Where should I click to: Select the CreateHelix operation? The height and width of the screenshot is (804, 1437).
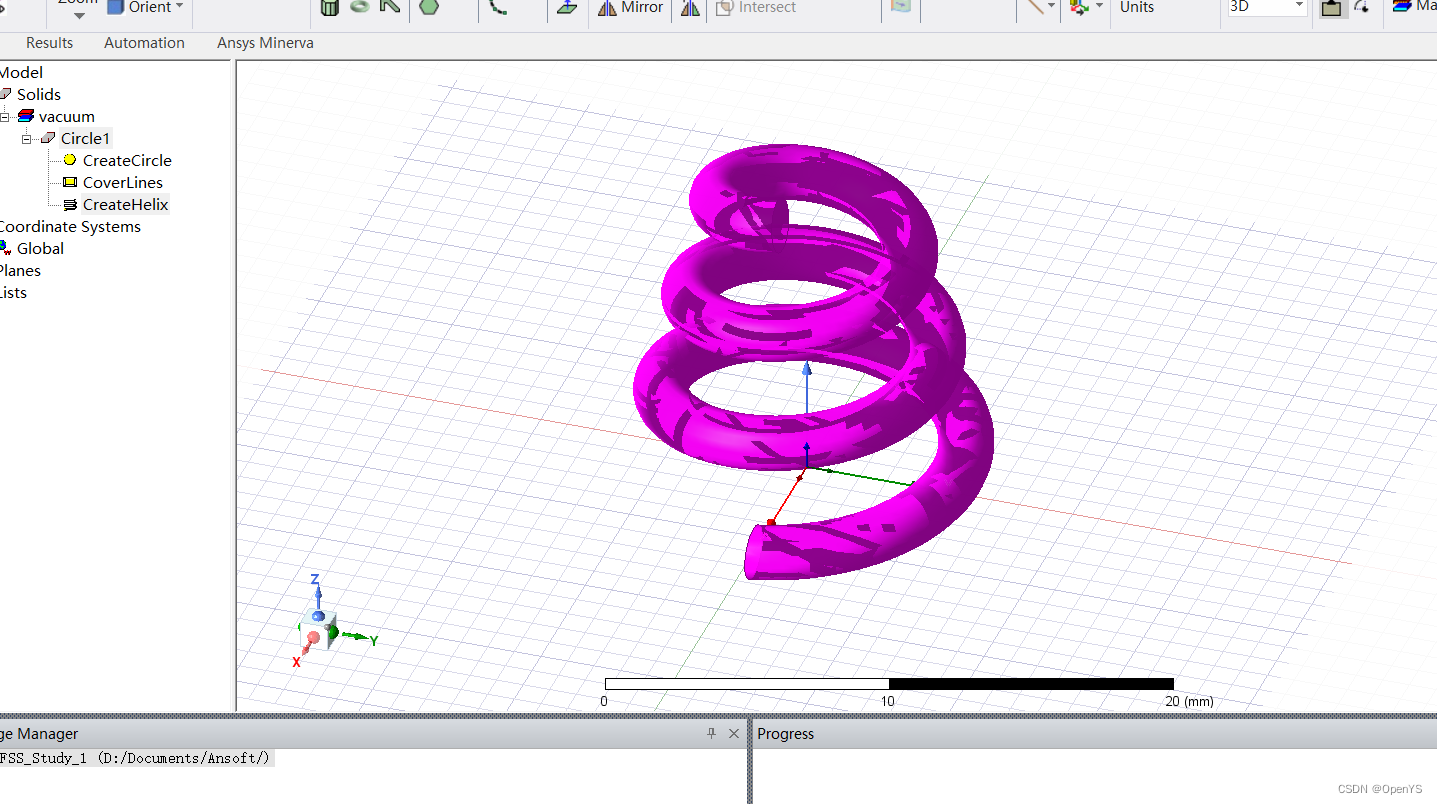(x=125, y=204)
